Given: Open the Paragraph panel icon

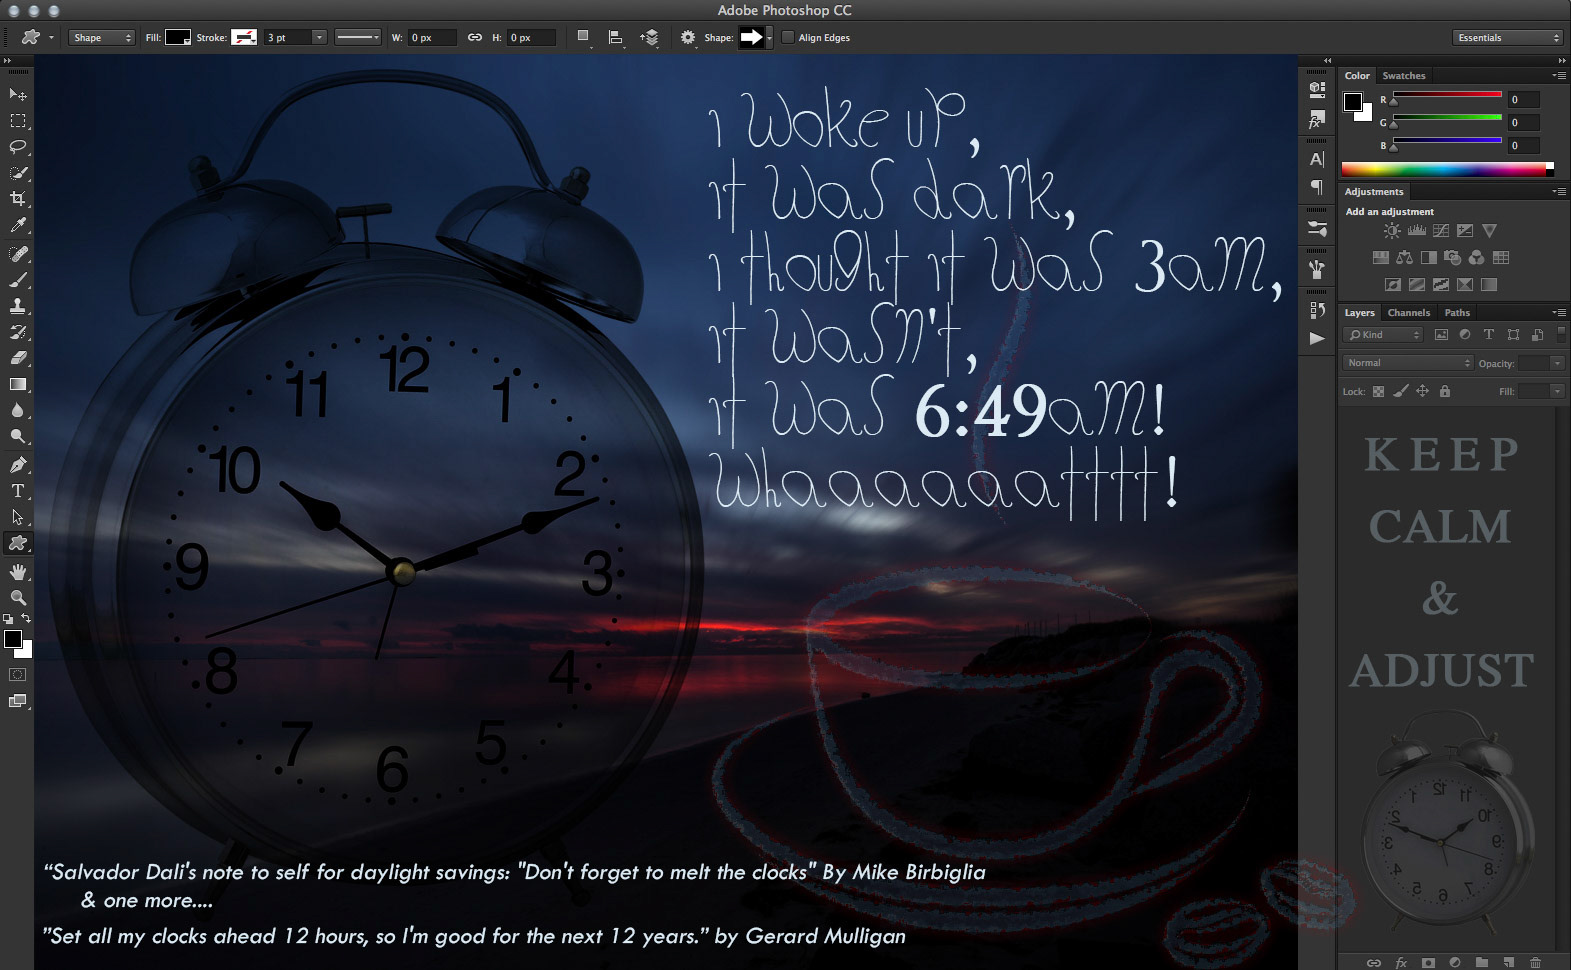Looking at the screenshot, I should coord(1317,187).
